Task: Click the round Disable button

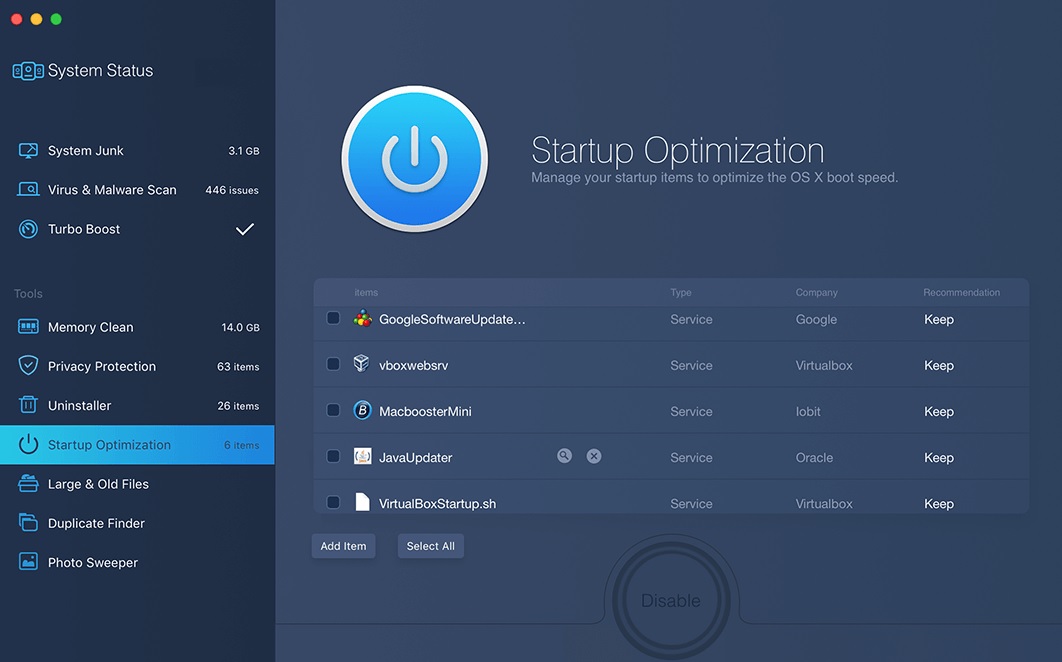Action: point(671,600)
